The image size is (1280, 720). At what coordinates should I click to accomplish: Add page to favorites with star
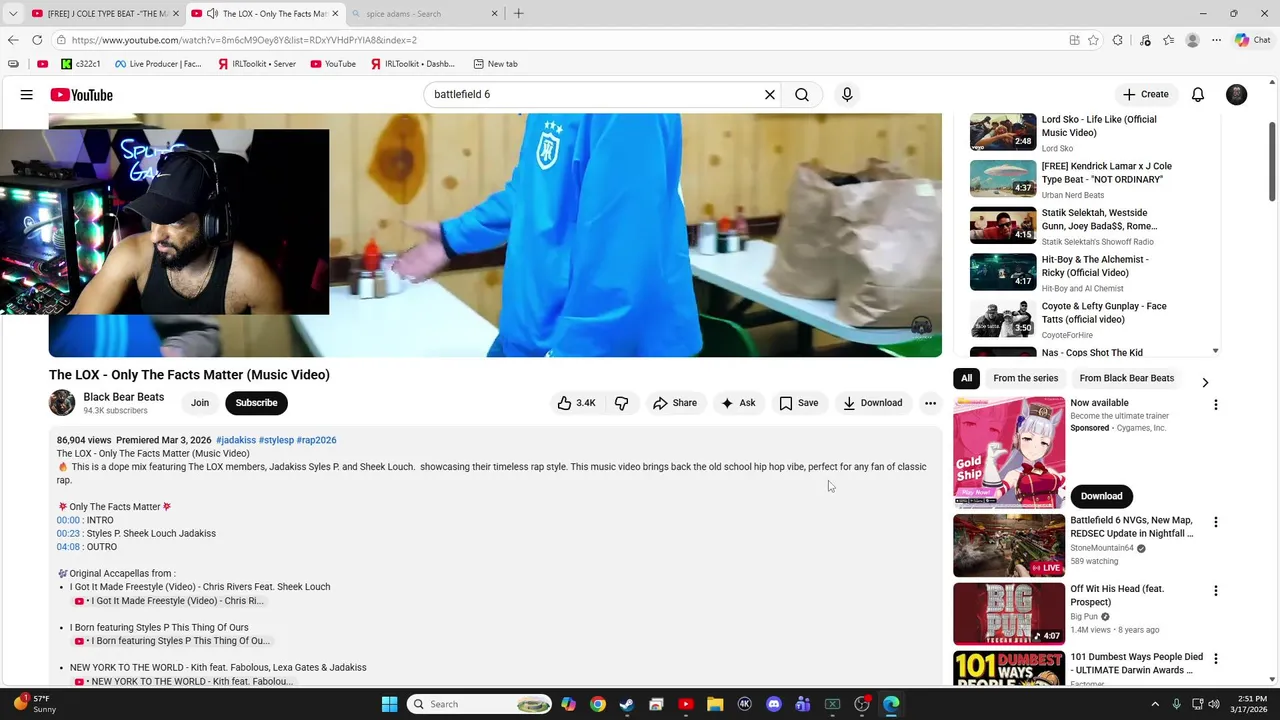1093,40
